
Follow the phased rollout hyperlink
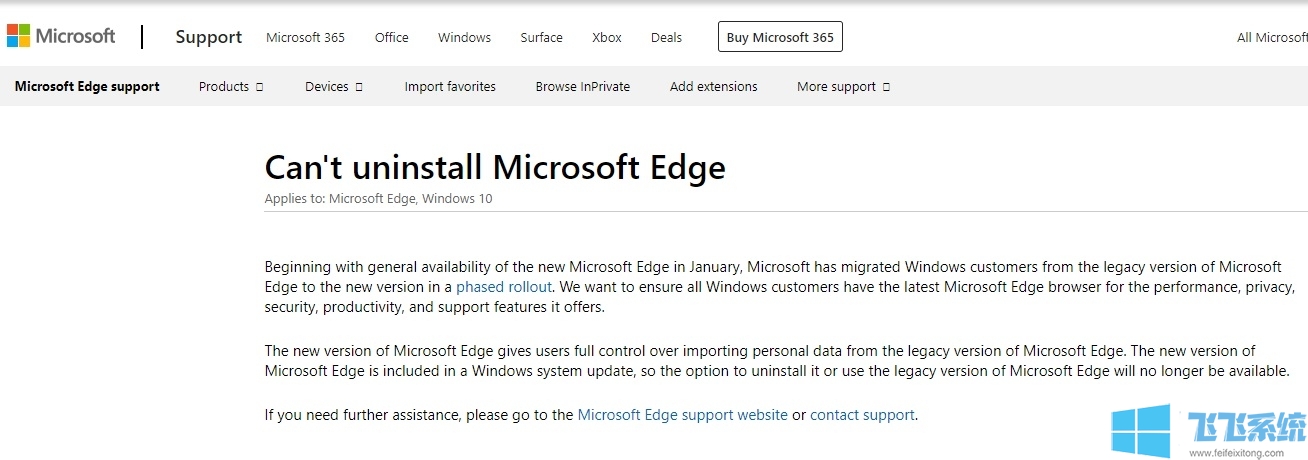pyautogui.click(x=504, y=287)
